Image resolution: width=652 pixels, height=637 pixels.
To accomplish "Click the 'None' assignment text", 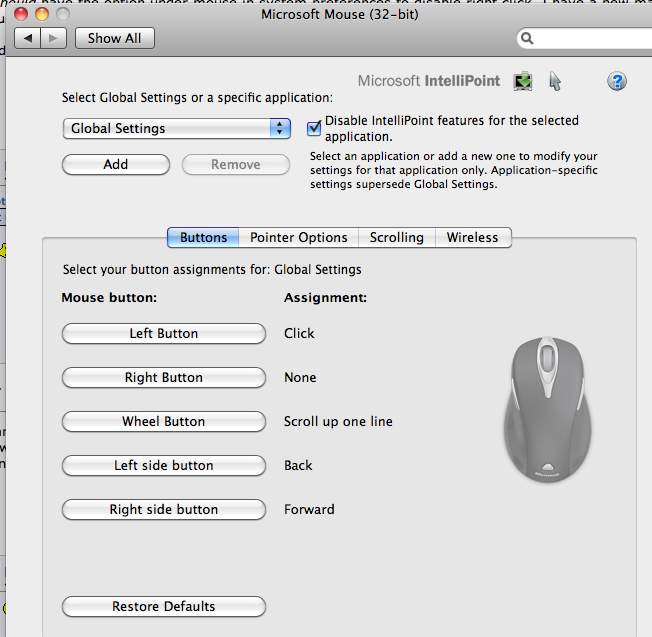I will (x=300, y=378).
